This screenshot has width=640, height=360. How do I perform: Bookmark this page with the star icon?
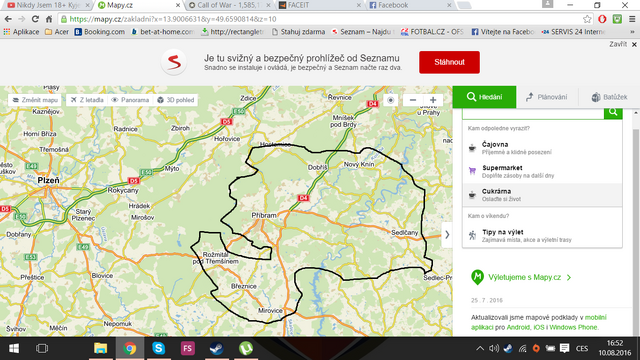pos(587,19)
